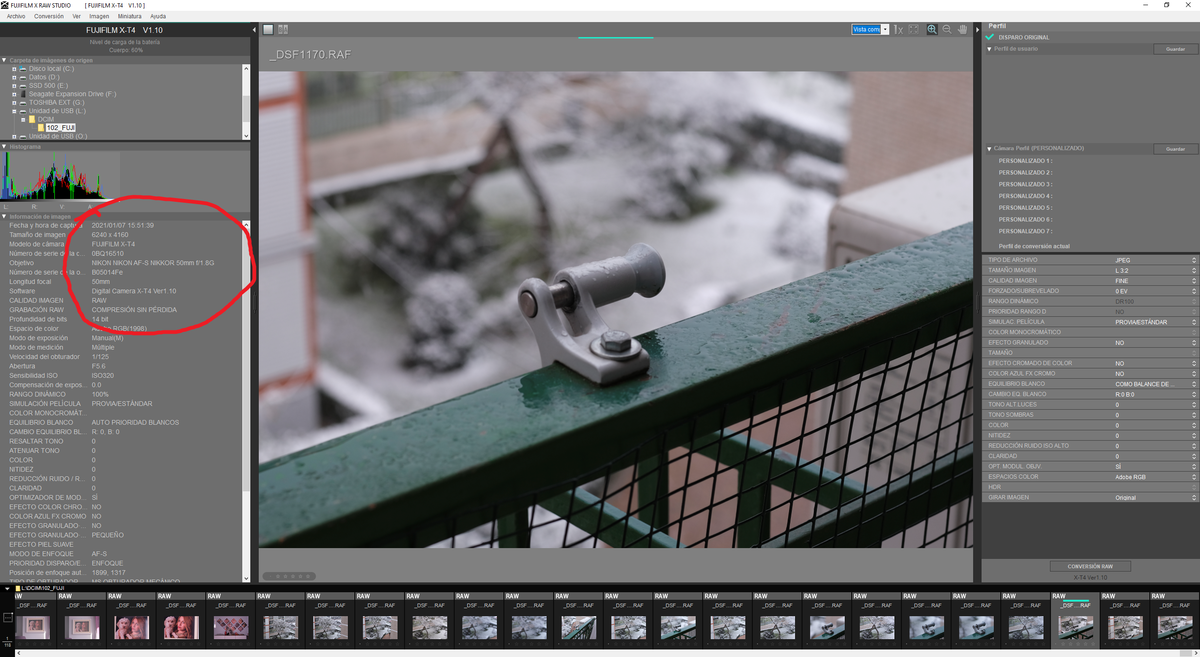1200x657 pixels.
Task: Click the 1x actual size icon
Action: [898, 30]
